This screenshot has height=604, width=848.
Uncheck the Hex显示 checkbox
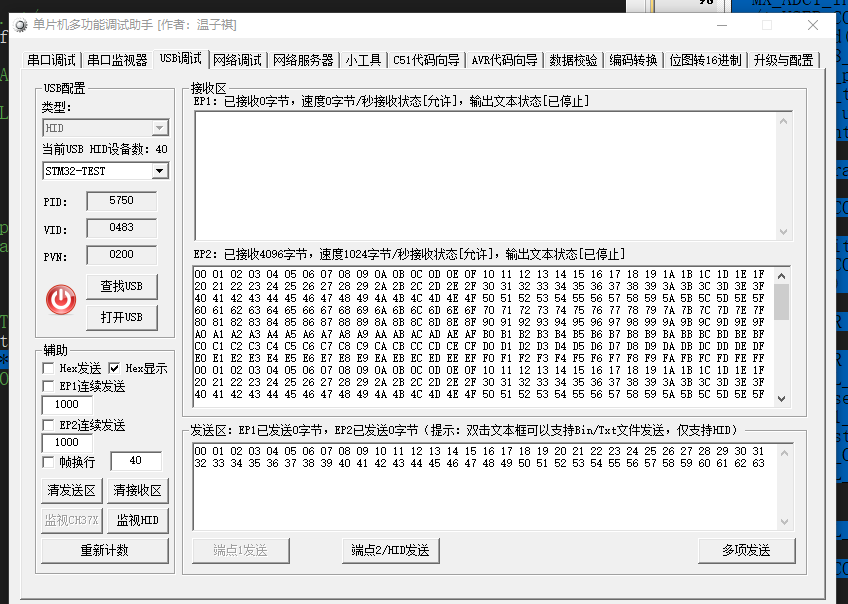(114, 368)
